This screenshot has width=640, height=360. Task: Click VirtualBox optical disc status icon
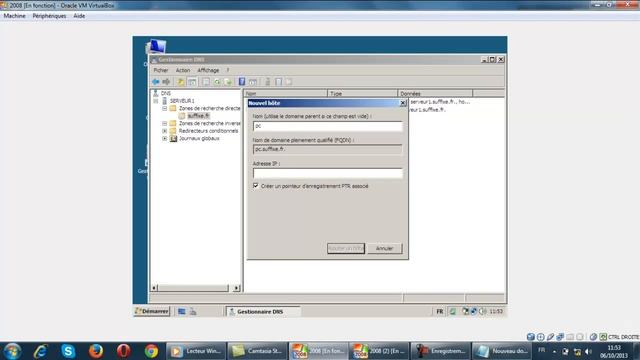[x=540, y=337]
